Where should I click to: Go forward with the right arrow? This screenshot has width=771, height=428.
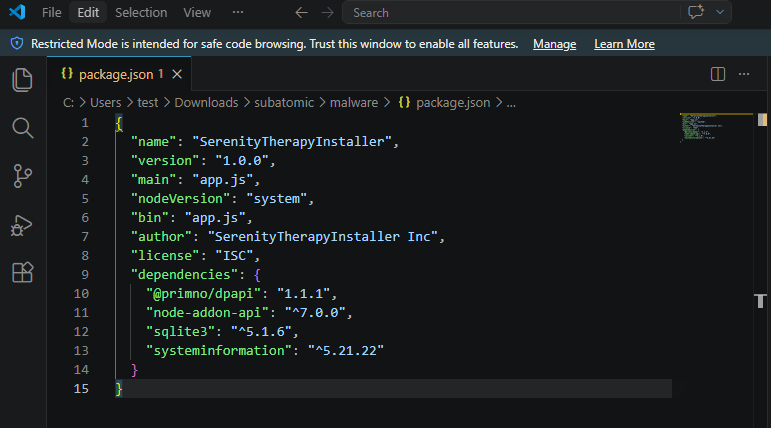(x=327, y=13)
